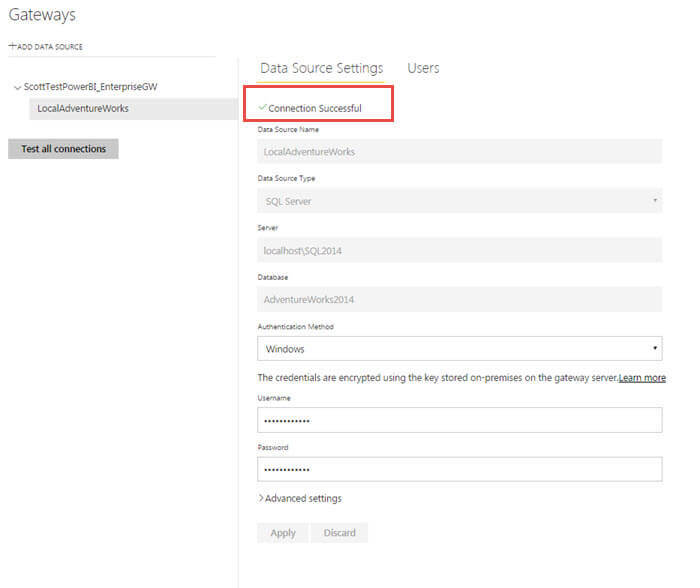The image size is (700, 588).
Task: Click the Server field showing localhost\SQL2014
Action: [459, 251]
